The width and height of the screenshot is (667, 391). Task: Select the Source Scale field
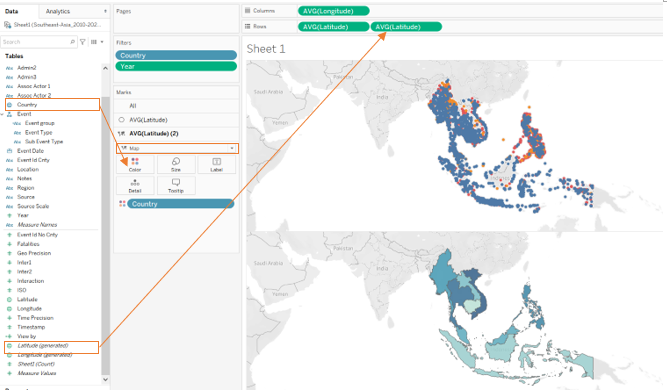tap(33, 206)
